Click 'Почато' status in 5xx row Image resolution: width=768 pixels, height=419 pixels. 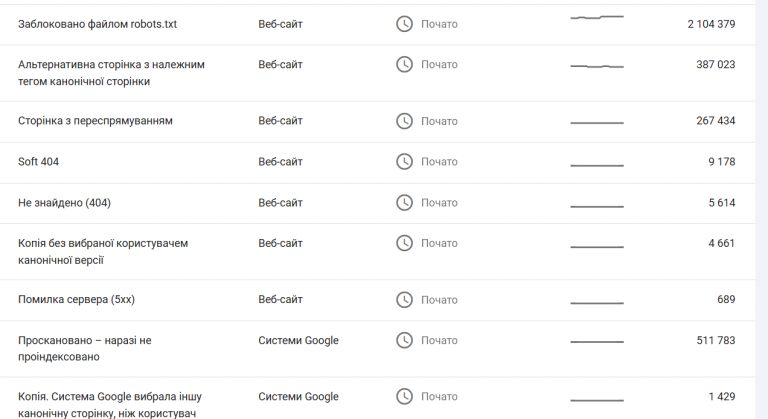click(439, 300)
